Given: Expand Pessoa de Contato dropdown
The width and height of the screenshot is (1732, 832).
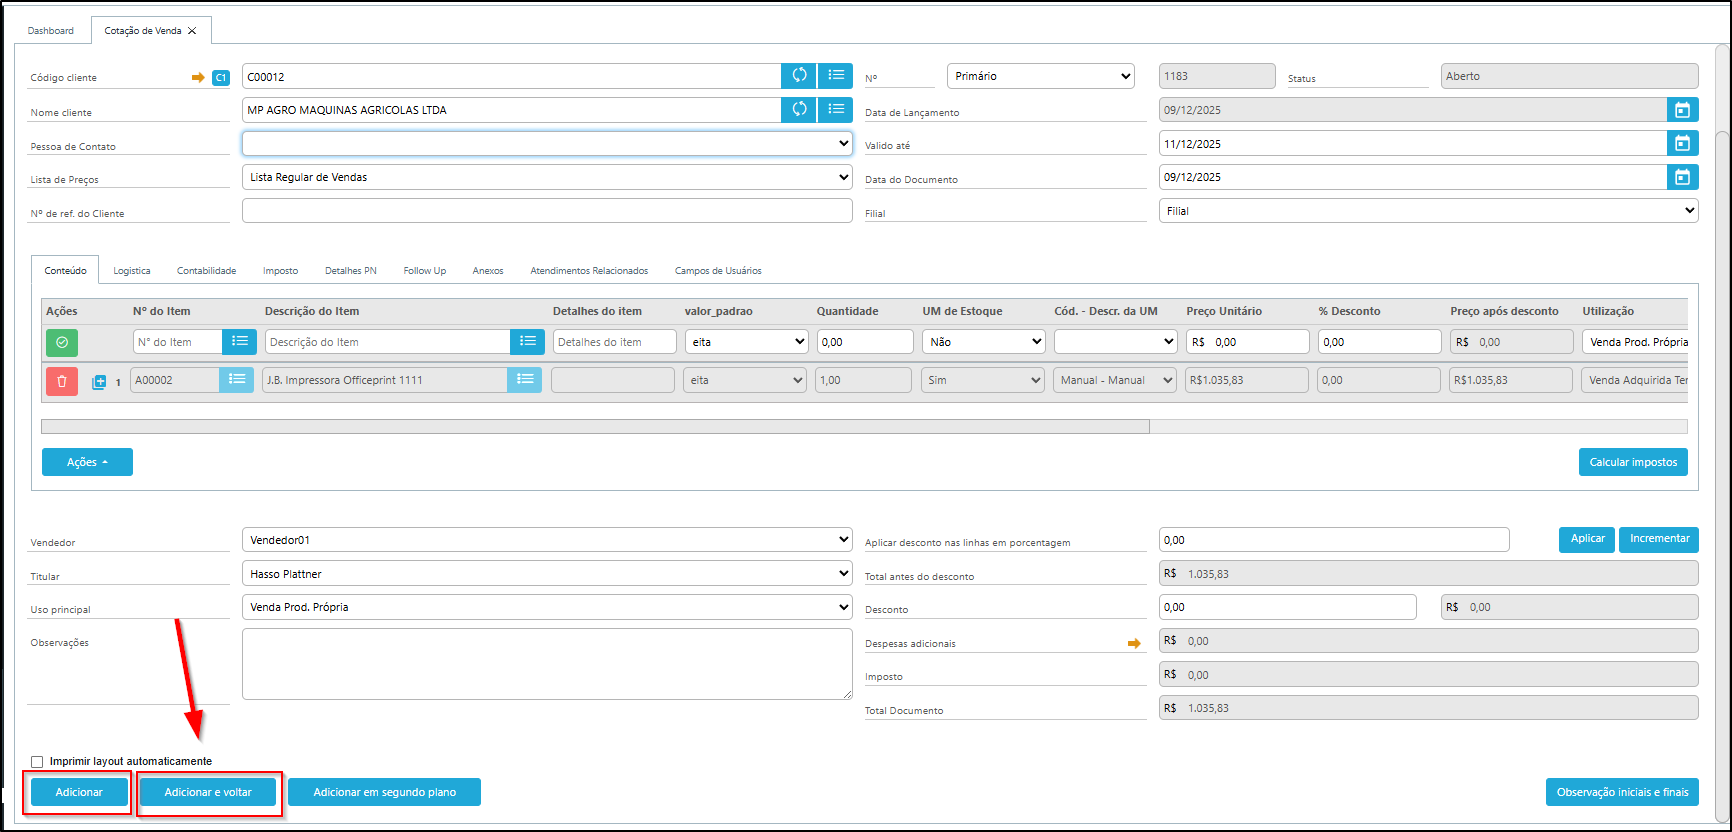Looking at the screenshot, I should (546, 144).
